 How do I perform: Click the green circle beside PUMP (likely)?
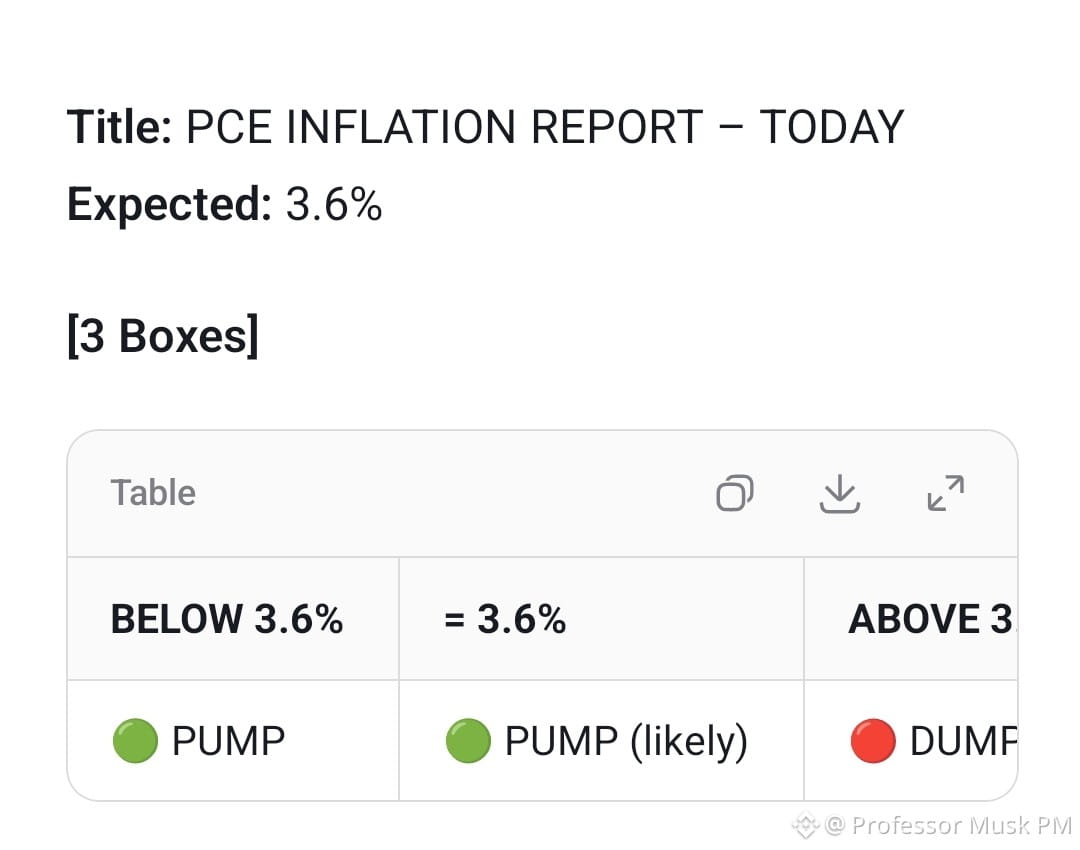tap(468, 741)
